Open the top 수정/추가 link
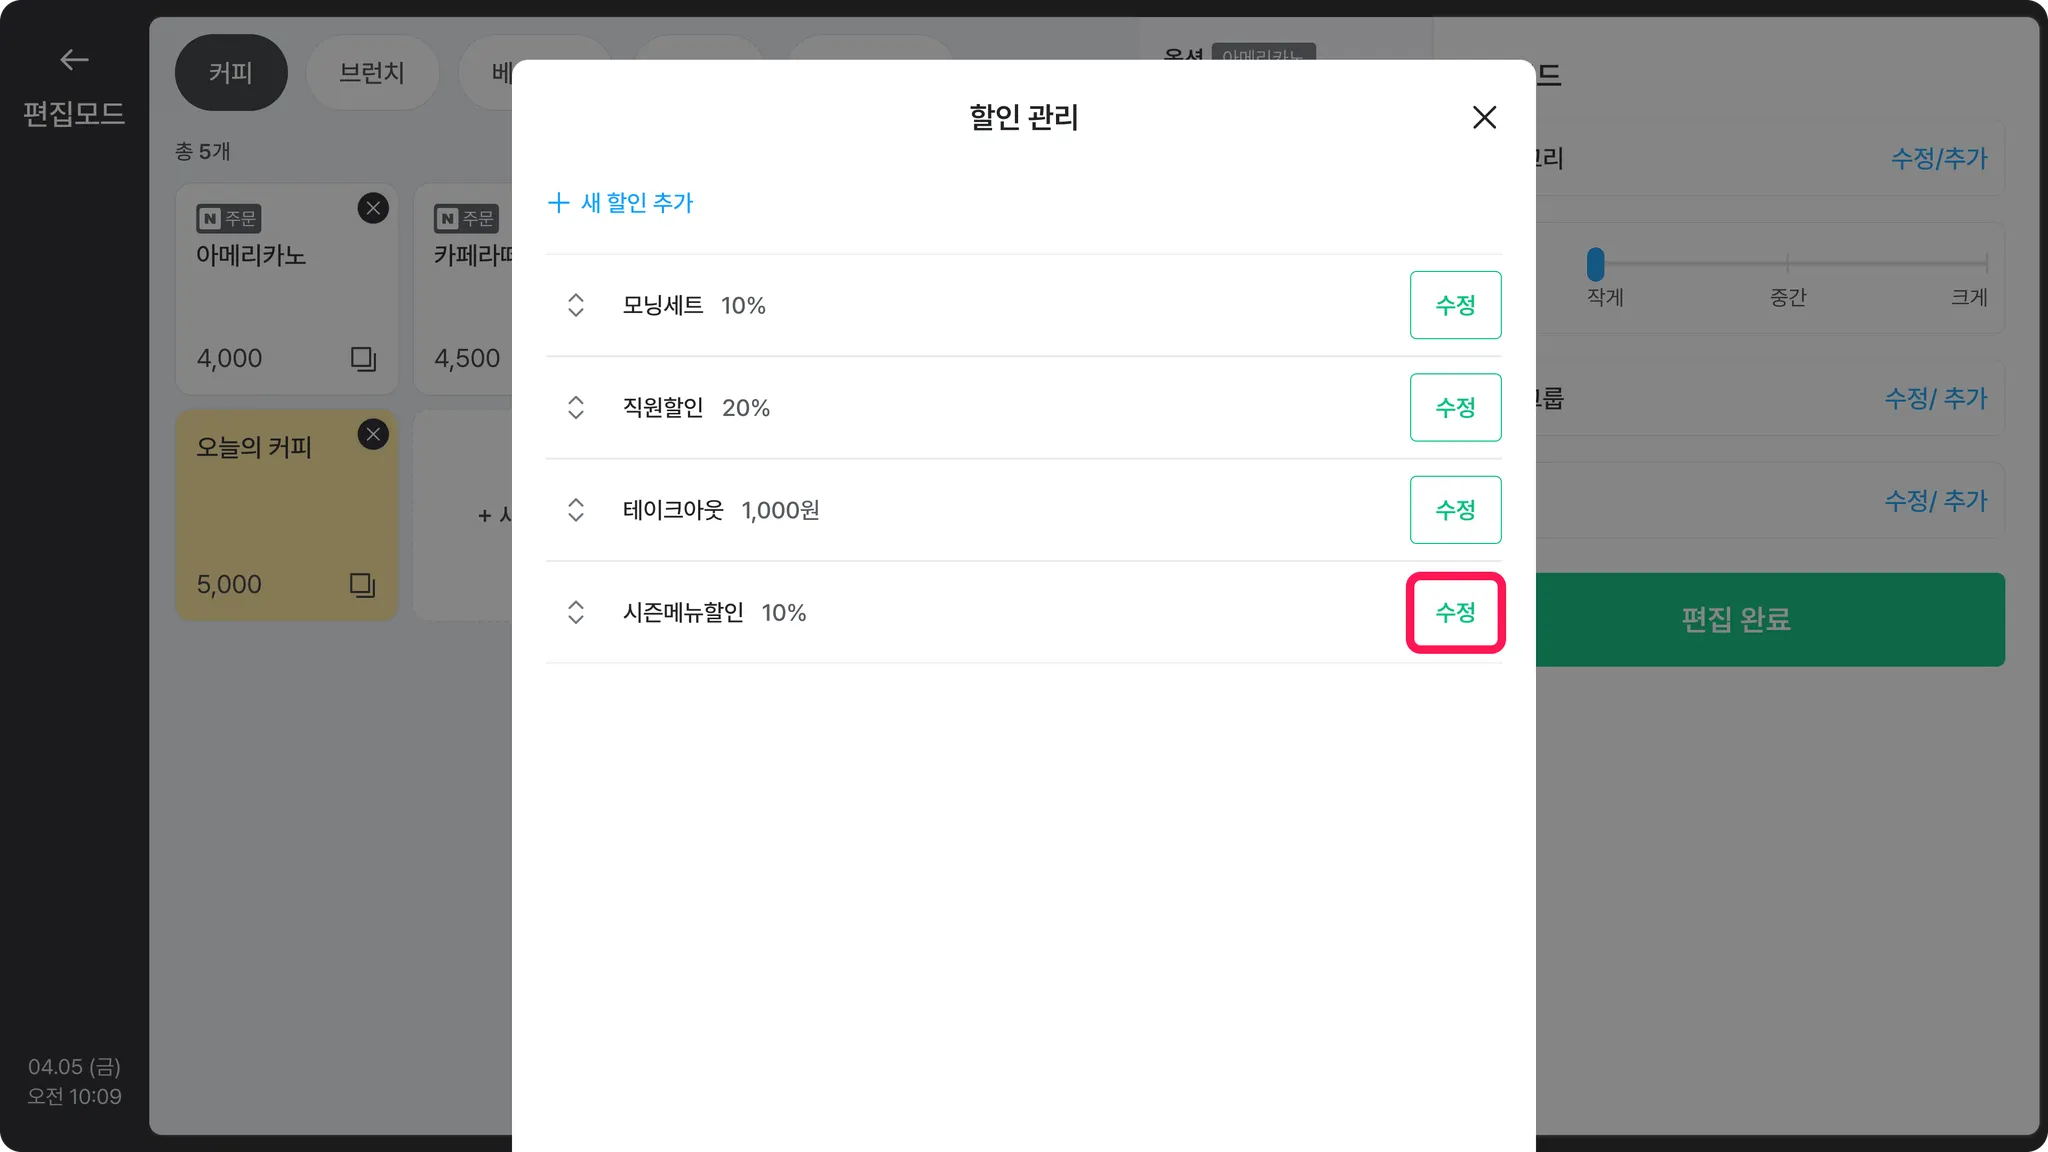This screenshot has width=2048, height=1152. 1938,158
